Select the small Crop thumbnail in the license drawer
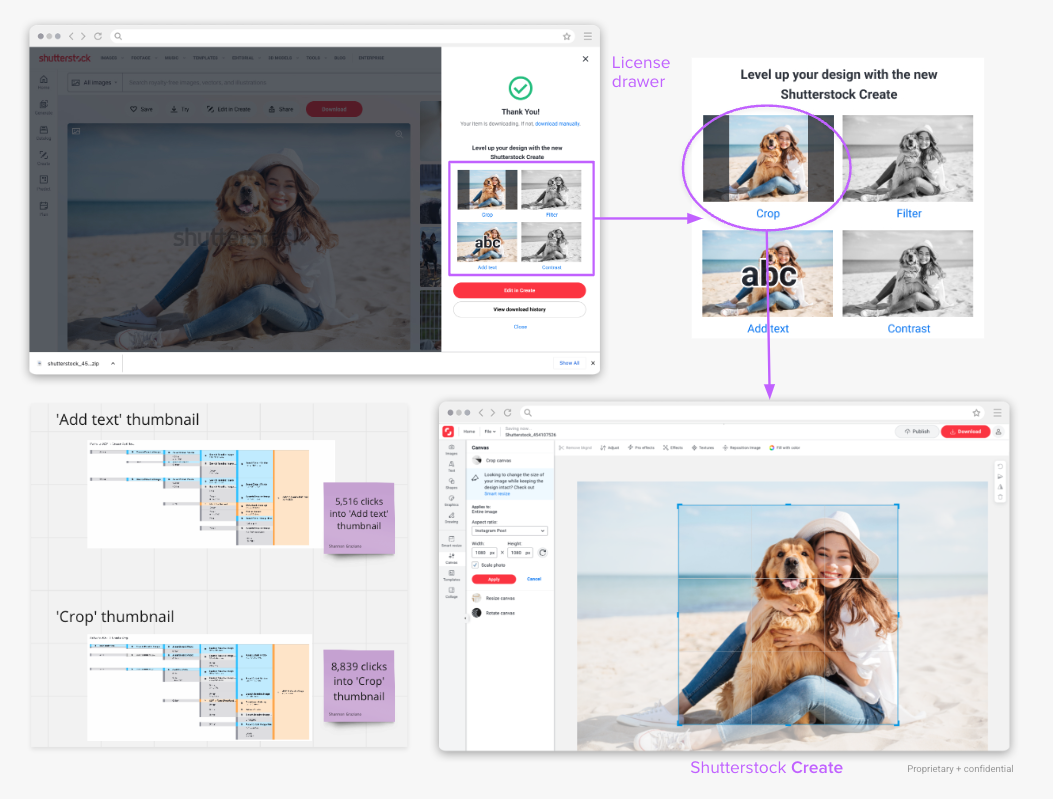Screen dimensions: 1053x799 487,191
